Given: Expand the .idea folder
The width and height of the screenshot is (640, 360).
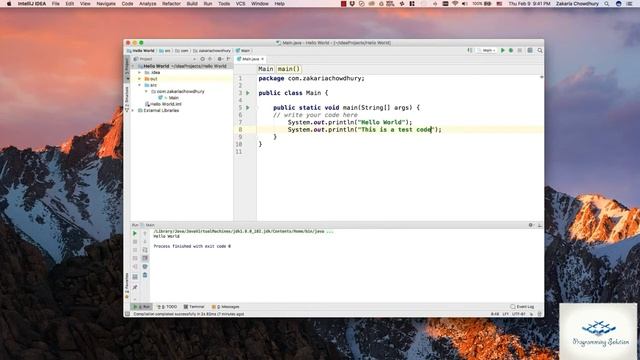Looking at the screenshot, I should pos(140,73).
